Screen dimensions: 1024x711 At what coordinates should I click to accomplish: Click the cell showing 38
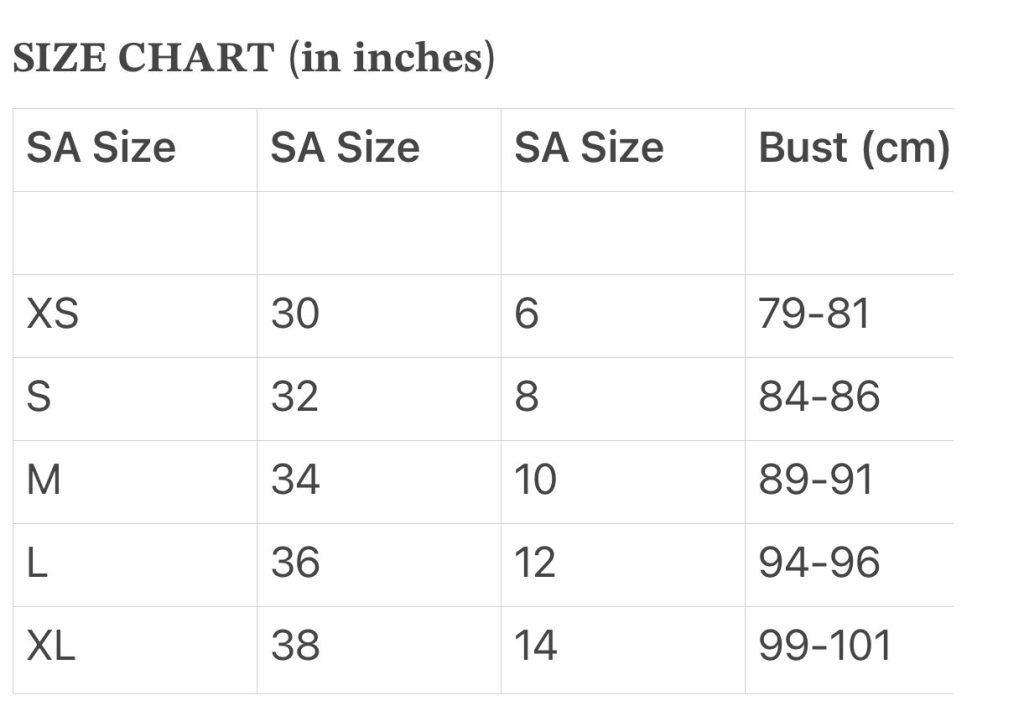(x=295, y=646)
